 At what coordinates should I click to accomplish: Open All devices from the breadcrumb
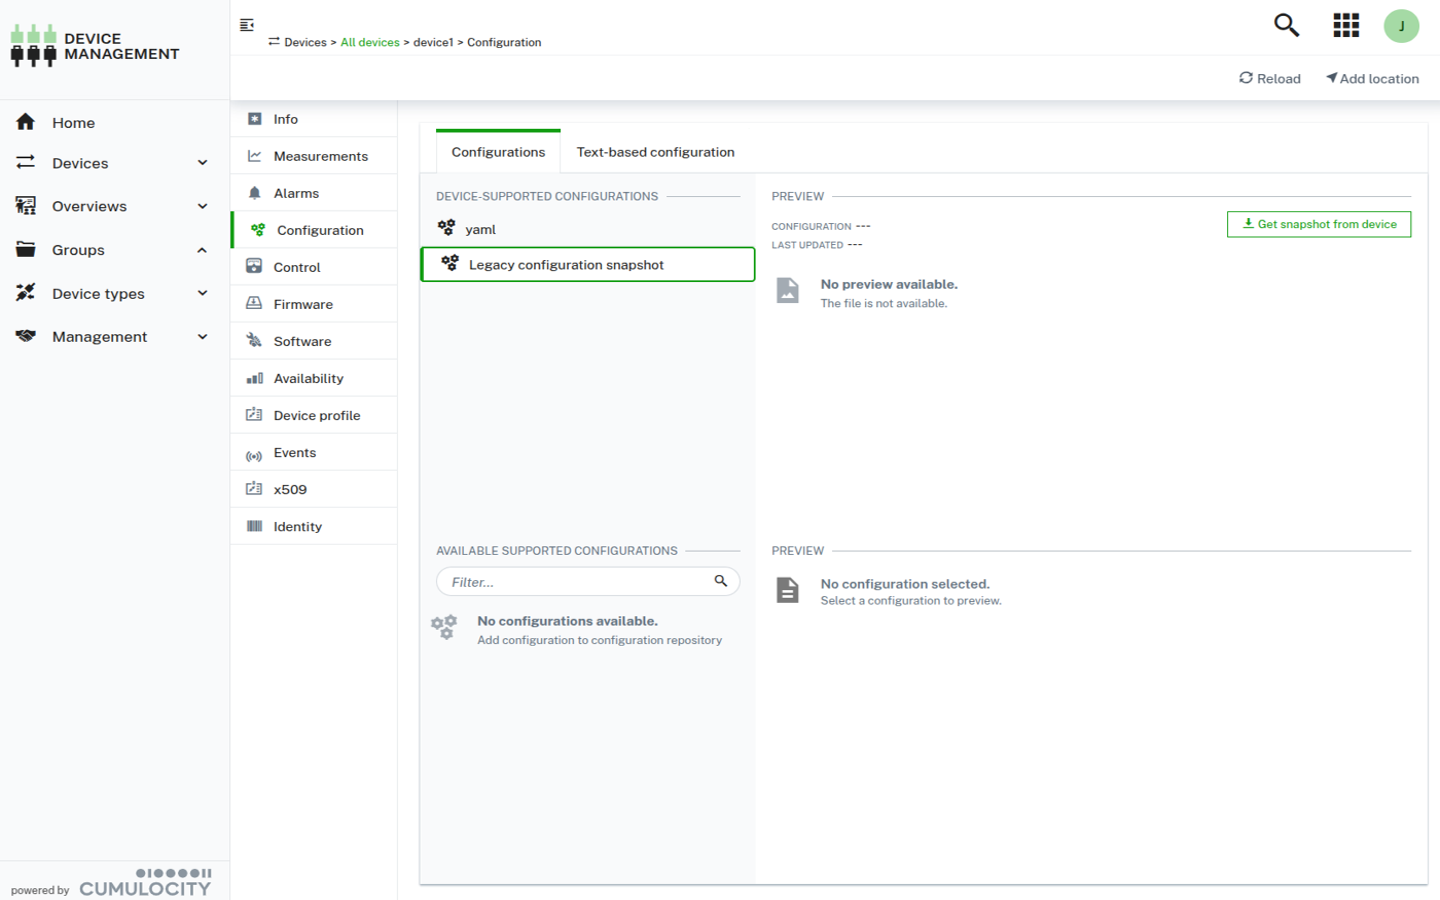click(x=370, y=42)
